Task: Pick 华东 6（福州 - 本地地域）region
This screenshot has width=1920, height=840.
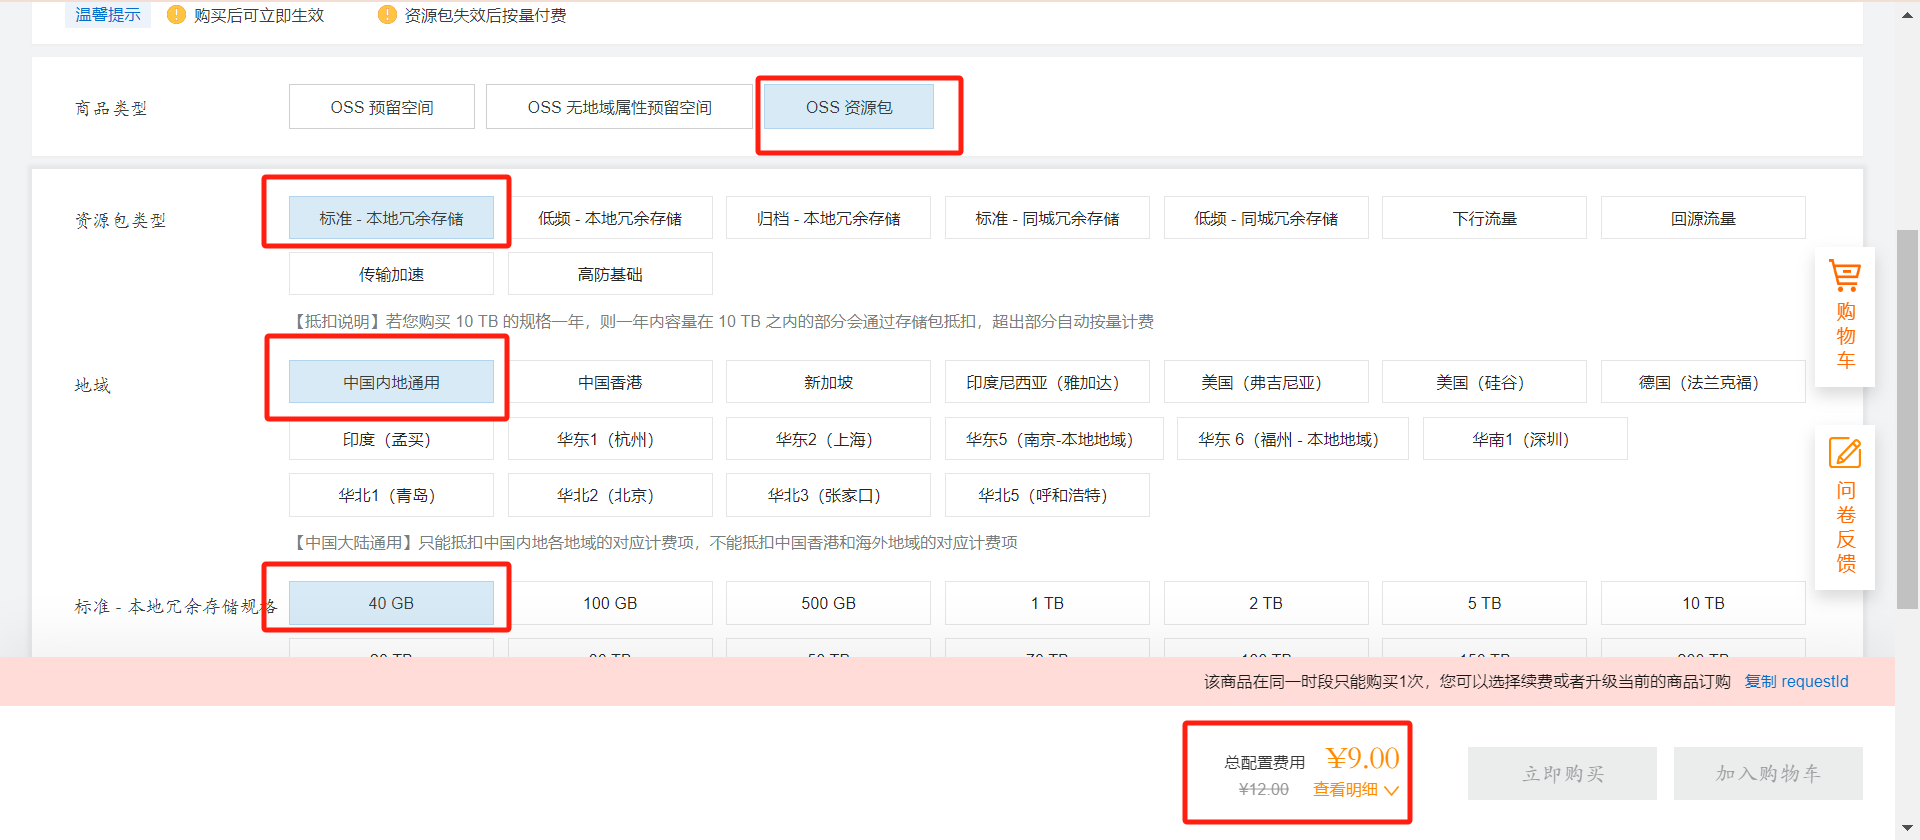Action: 1293,439
